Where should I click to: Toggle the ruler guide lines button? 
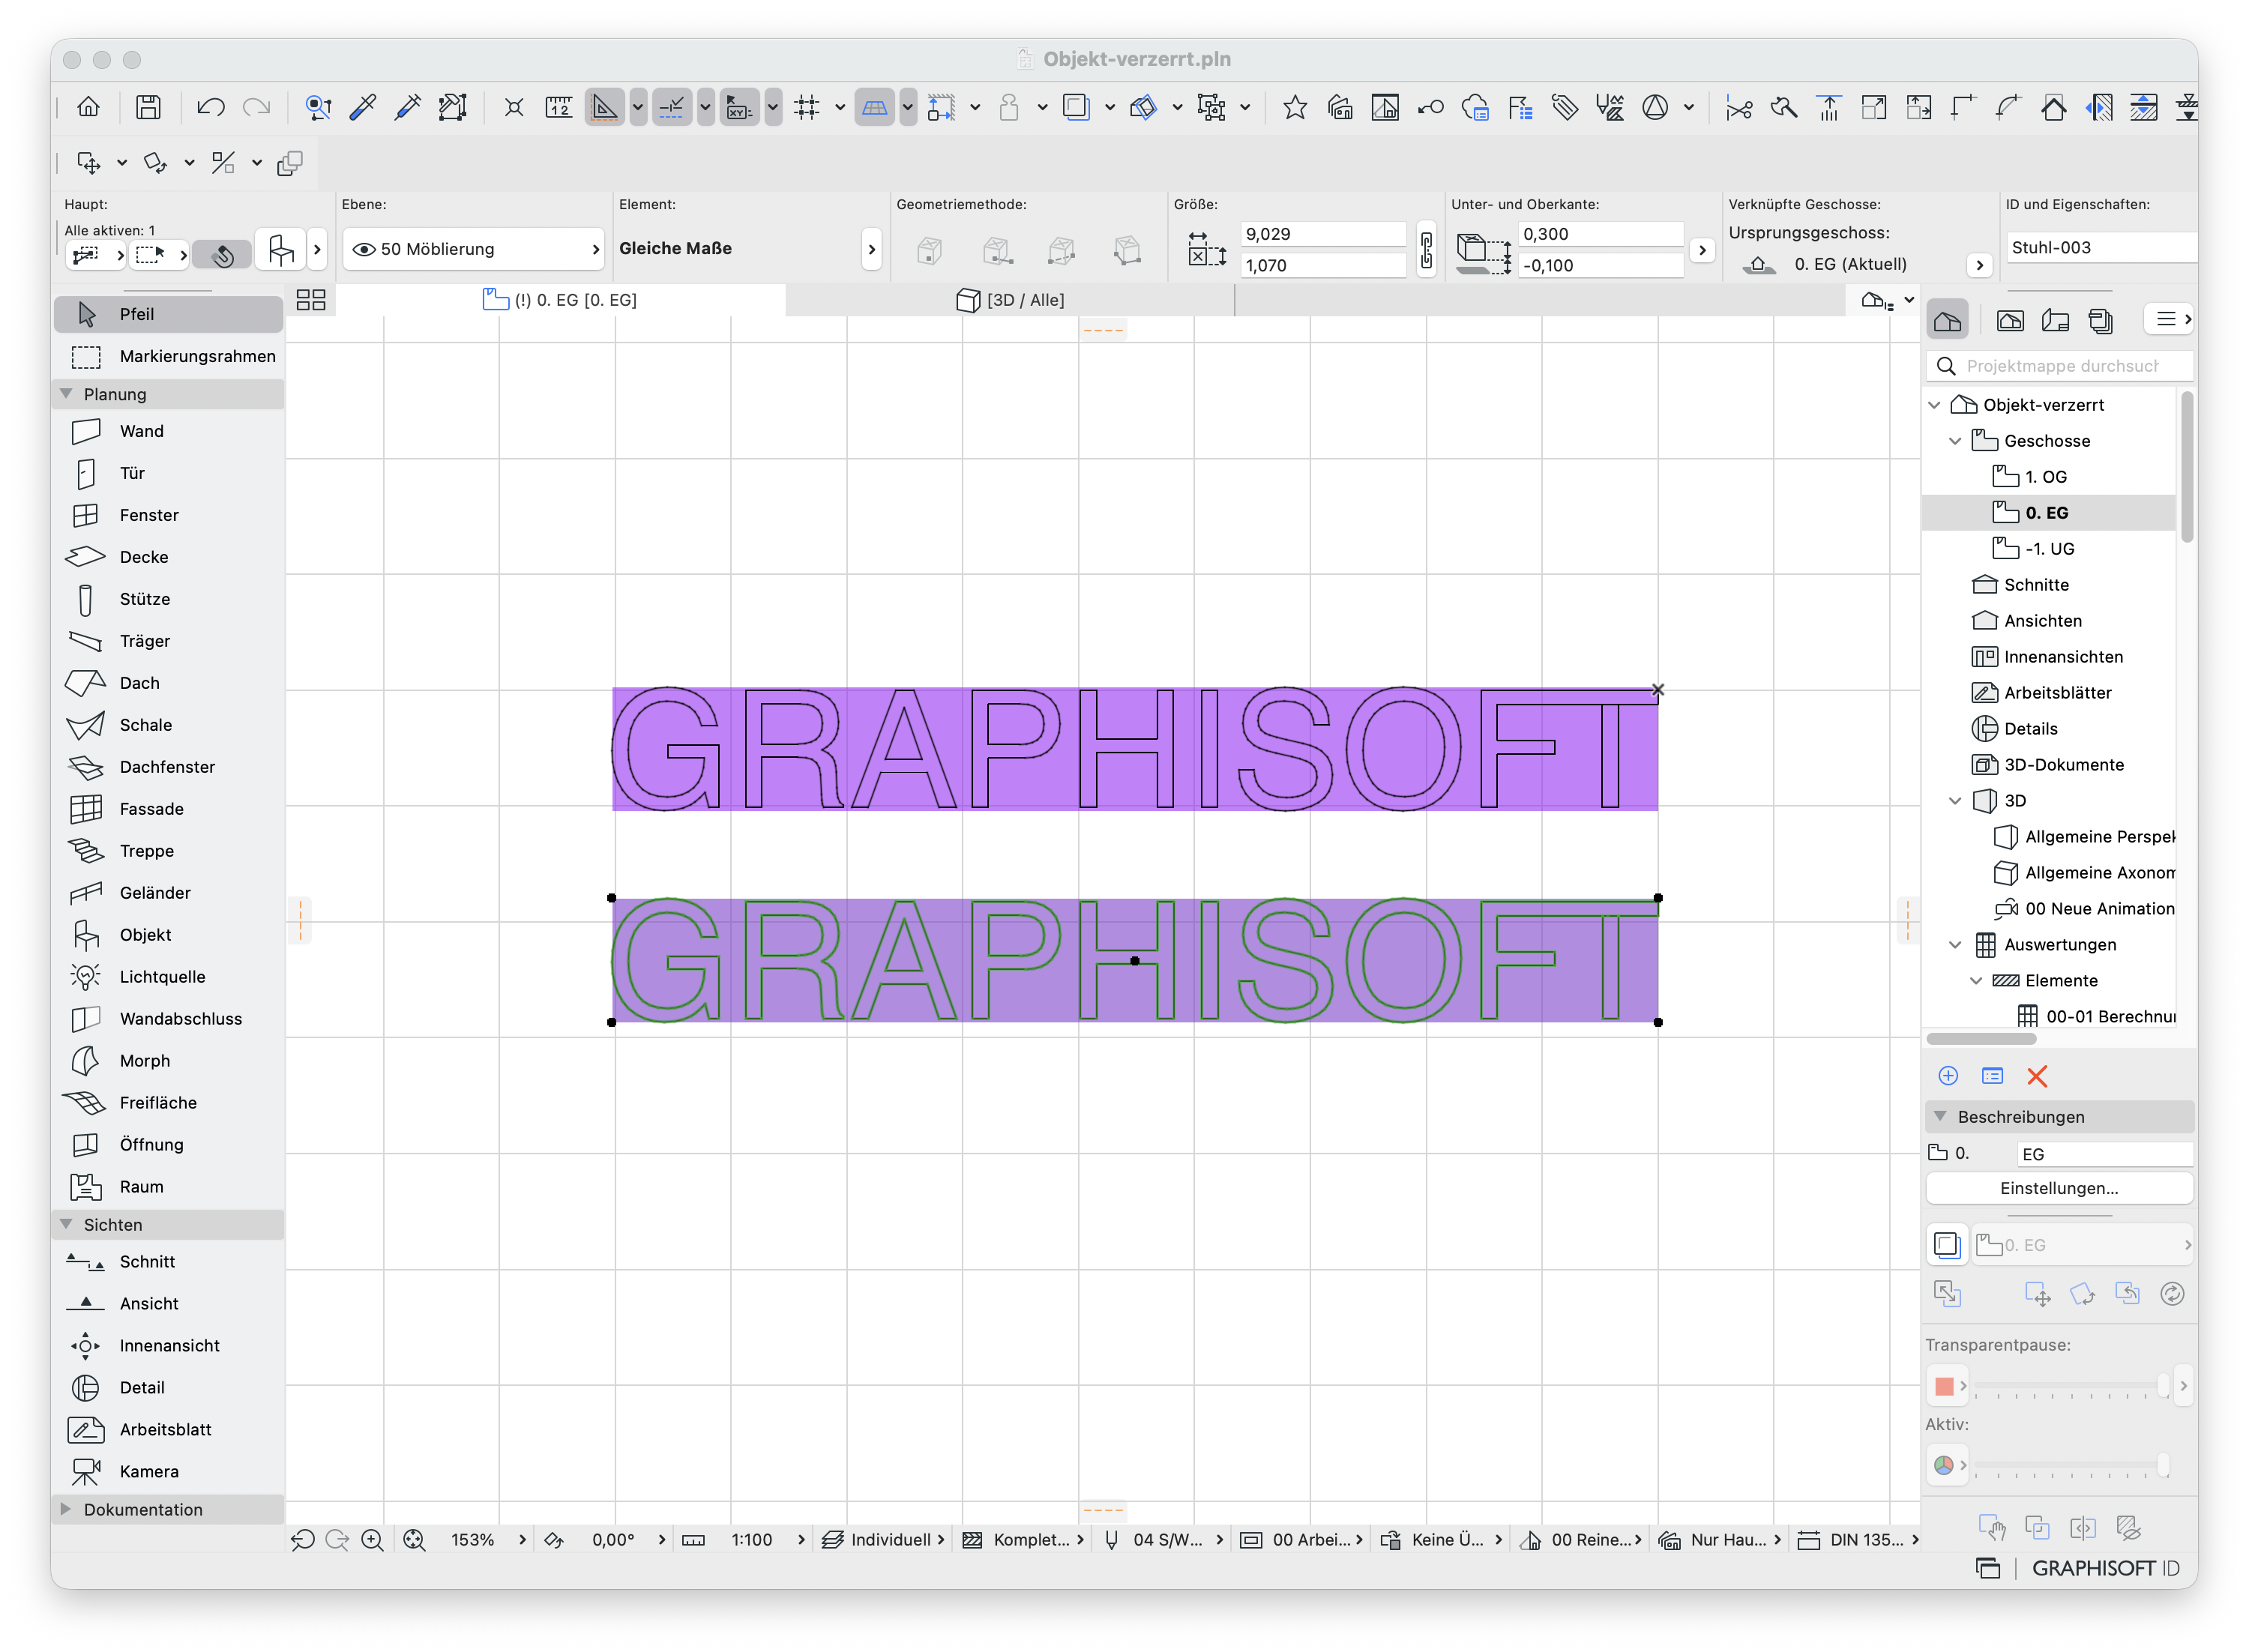[605, 107]
